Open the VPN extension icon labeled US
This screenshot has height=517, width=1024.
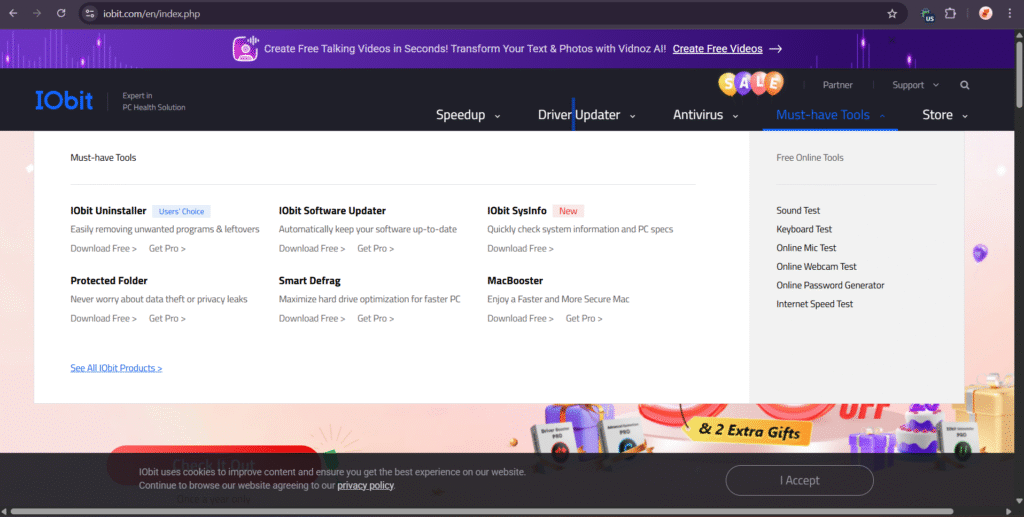pyautogui.click(x=927, y=14)
